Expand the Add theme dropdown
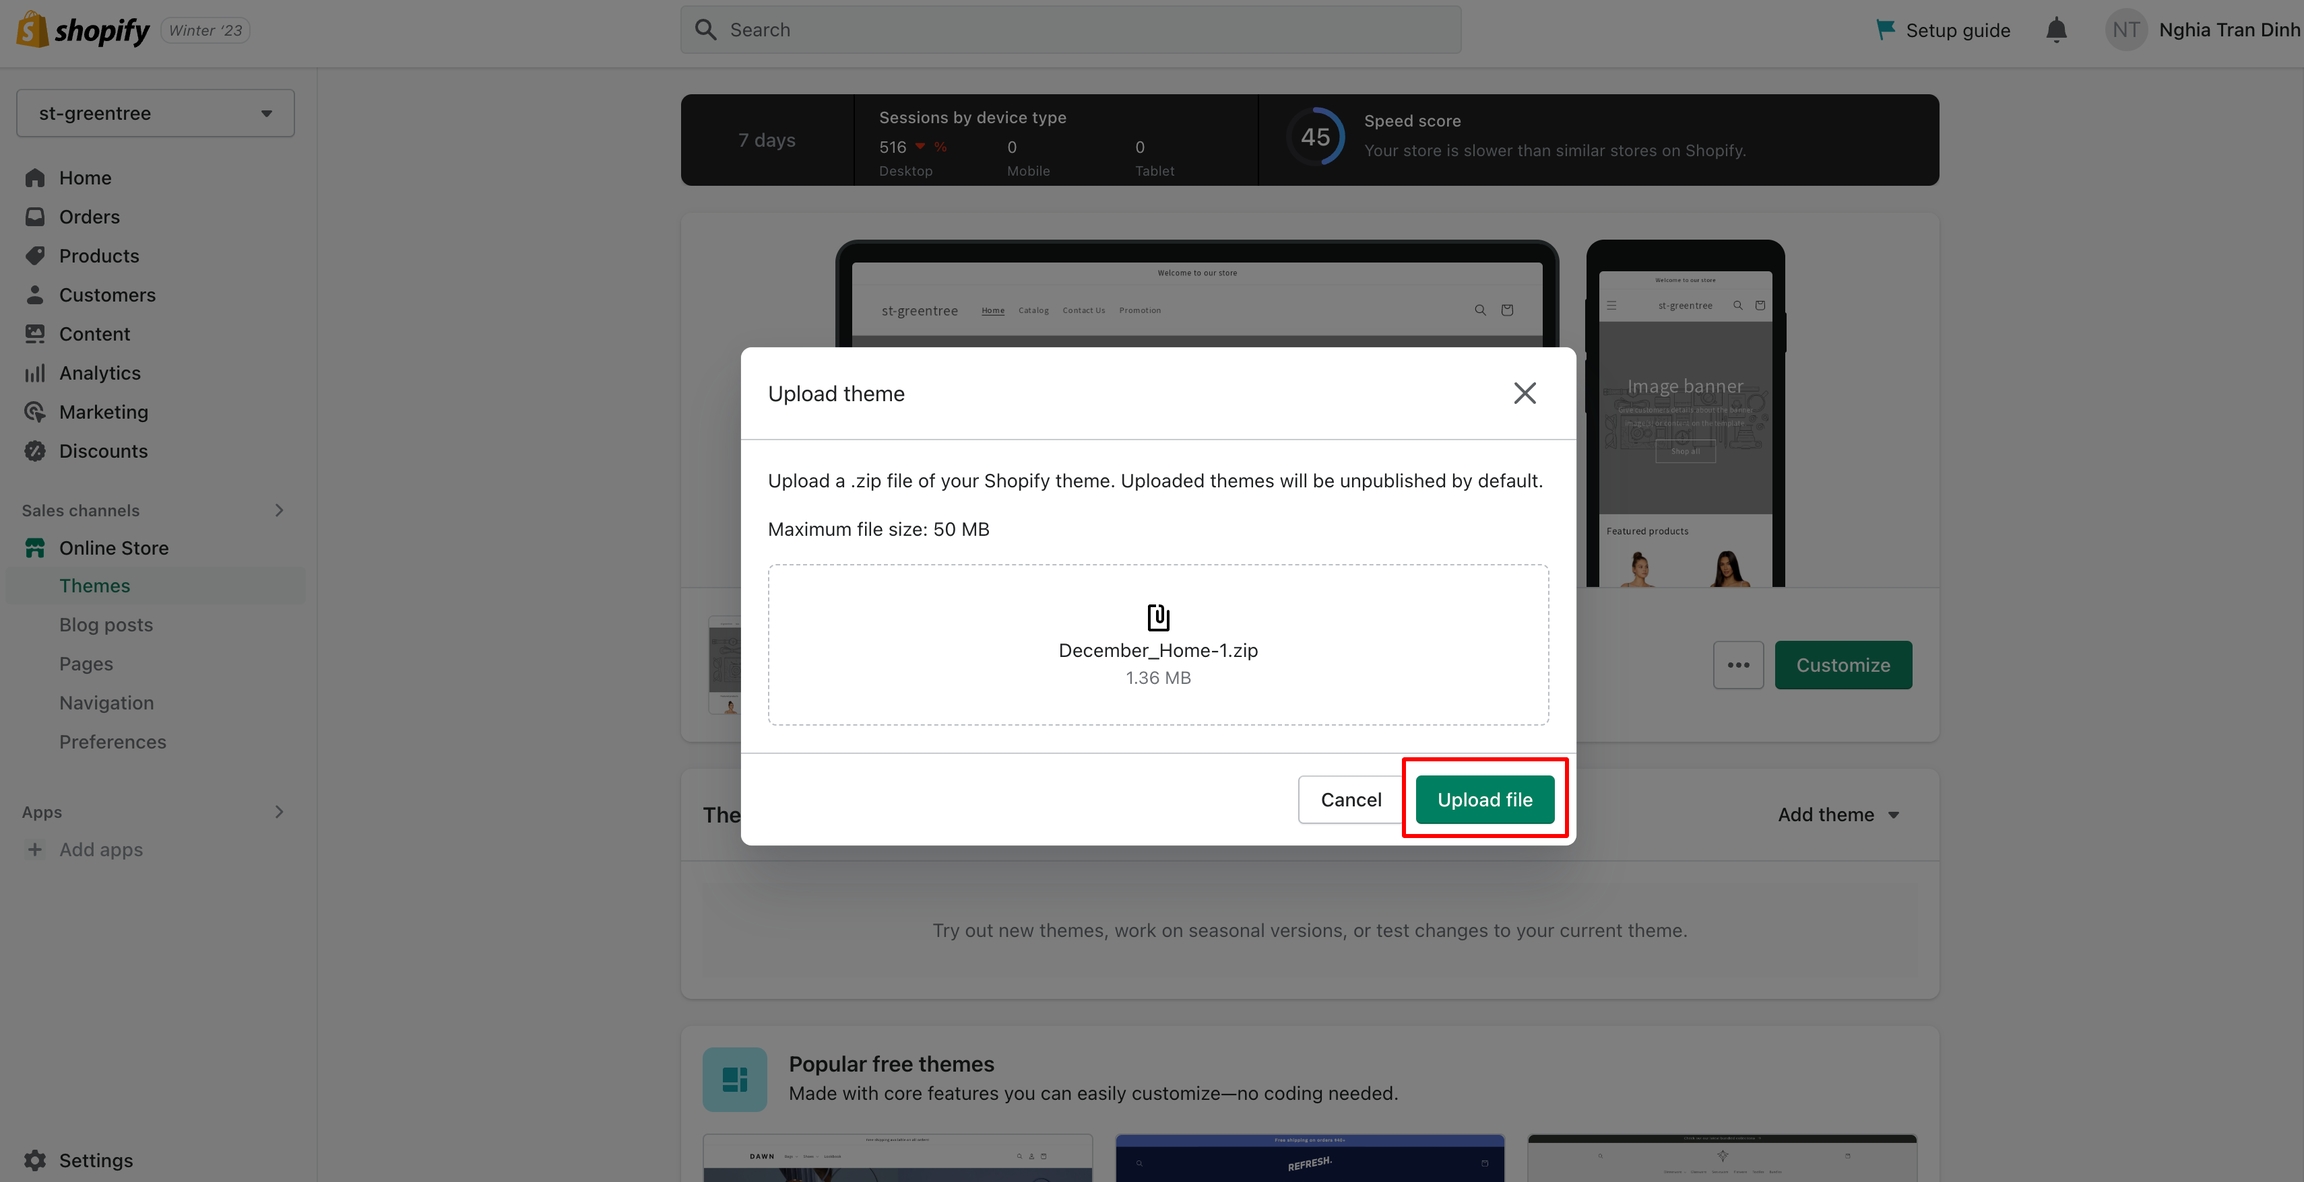This screenshot has height=1182, width=2304. pyautogui.click(x=1838, y=815)
